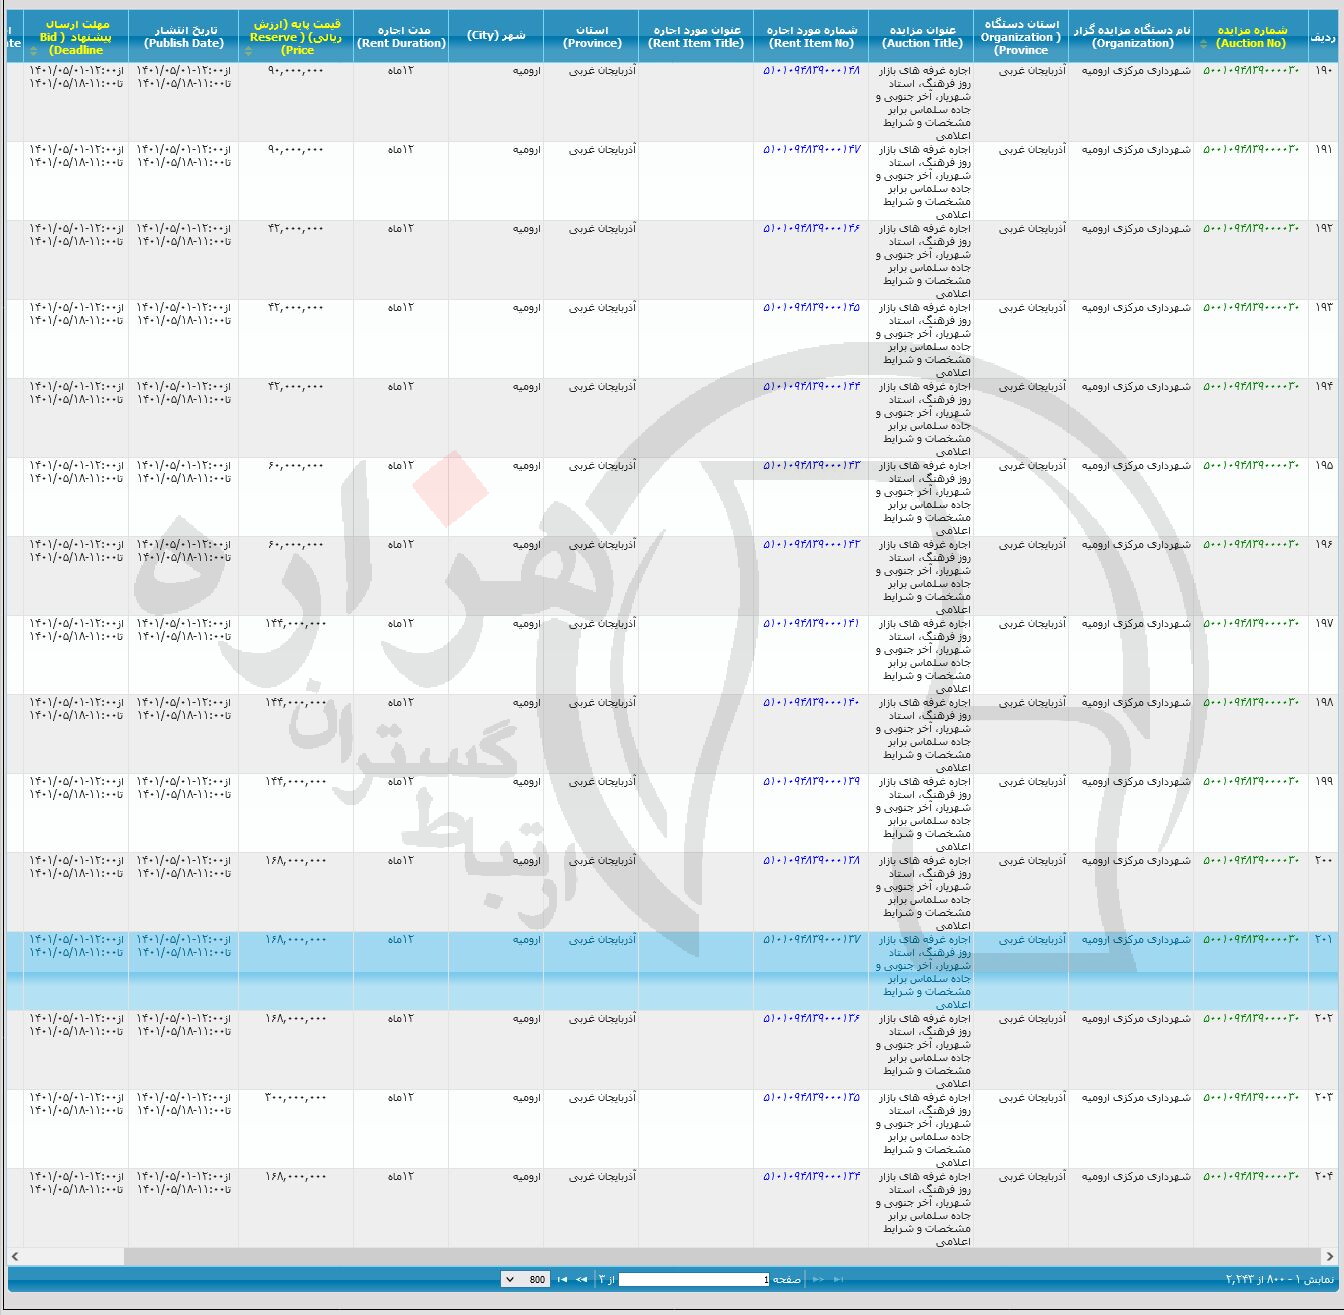The height and width of the screenshot is (1315, 1344).
Task: Click the Rent Duration column header
Action: (401, 37)
